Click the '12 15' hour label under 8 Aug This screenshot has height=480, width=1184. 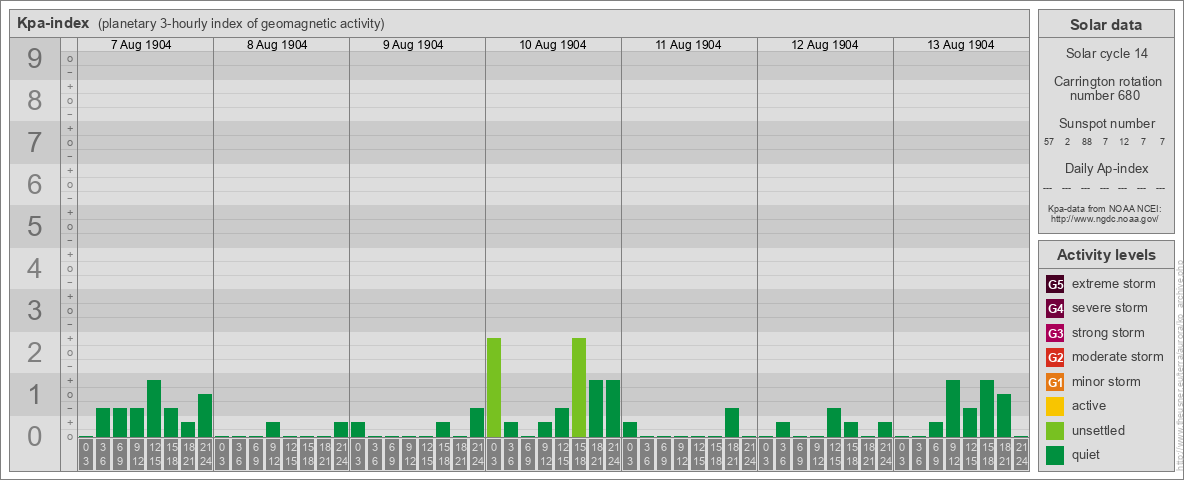[x=290, y=454]
